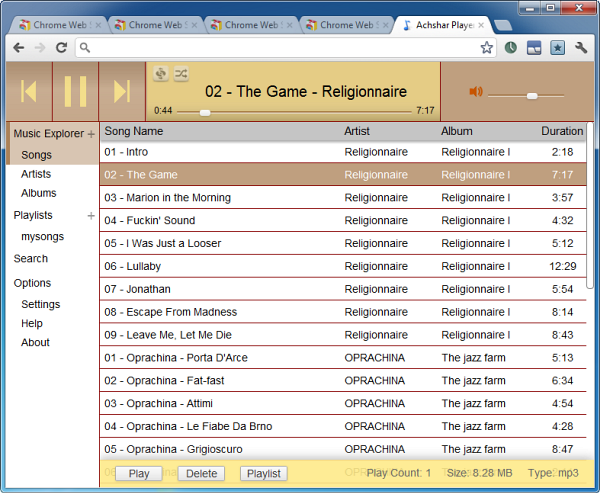
Task: Select song '01 - Intro'
Action: [343, 152]
